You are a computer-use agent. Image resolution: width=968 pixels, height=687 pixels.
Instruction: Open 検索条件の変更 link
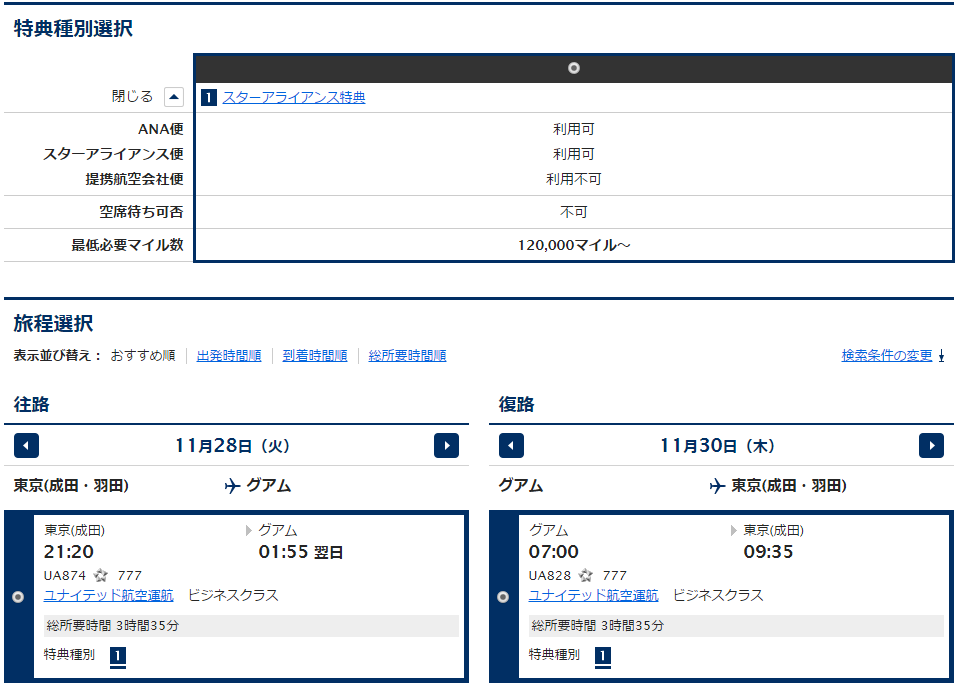[887, 356]
